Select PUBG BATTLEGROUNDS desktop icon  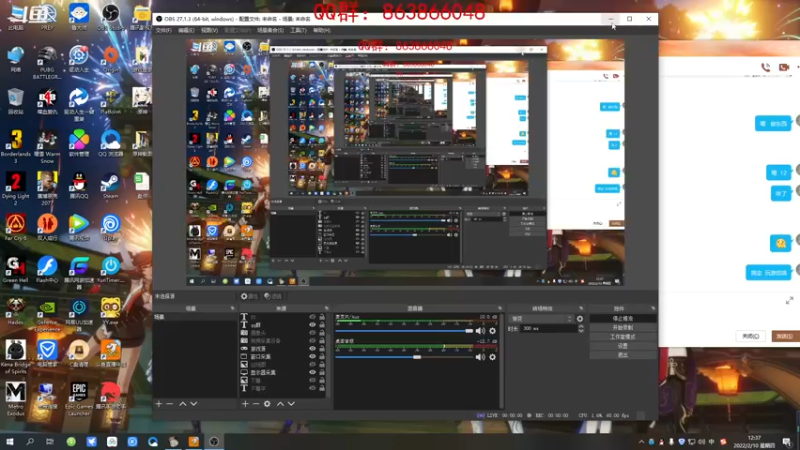(x=47, y=62)
